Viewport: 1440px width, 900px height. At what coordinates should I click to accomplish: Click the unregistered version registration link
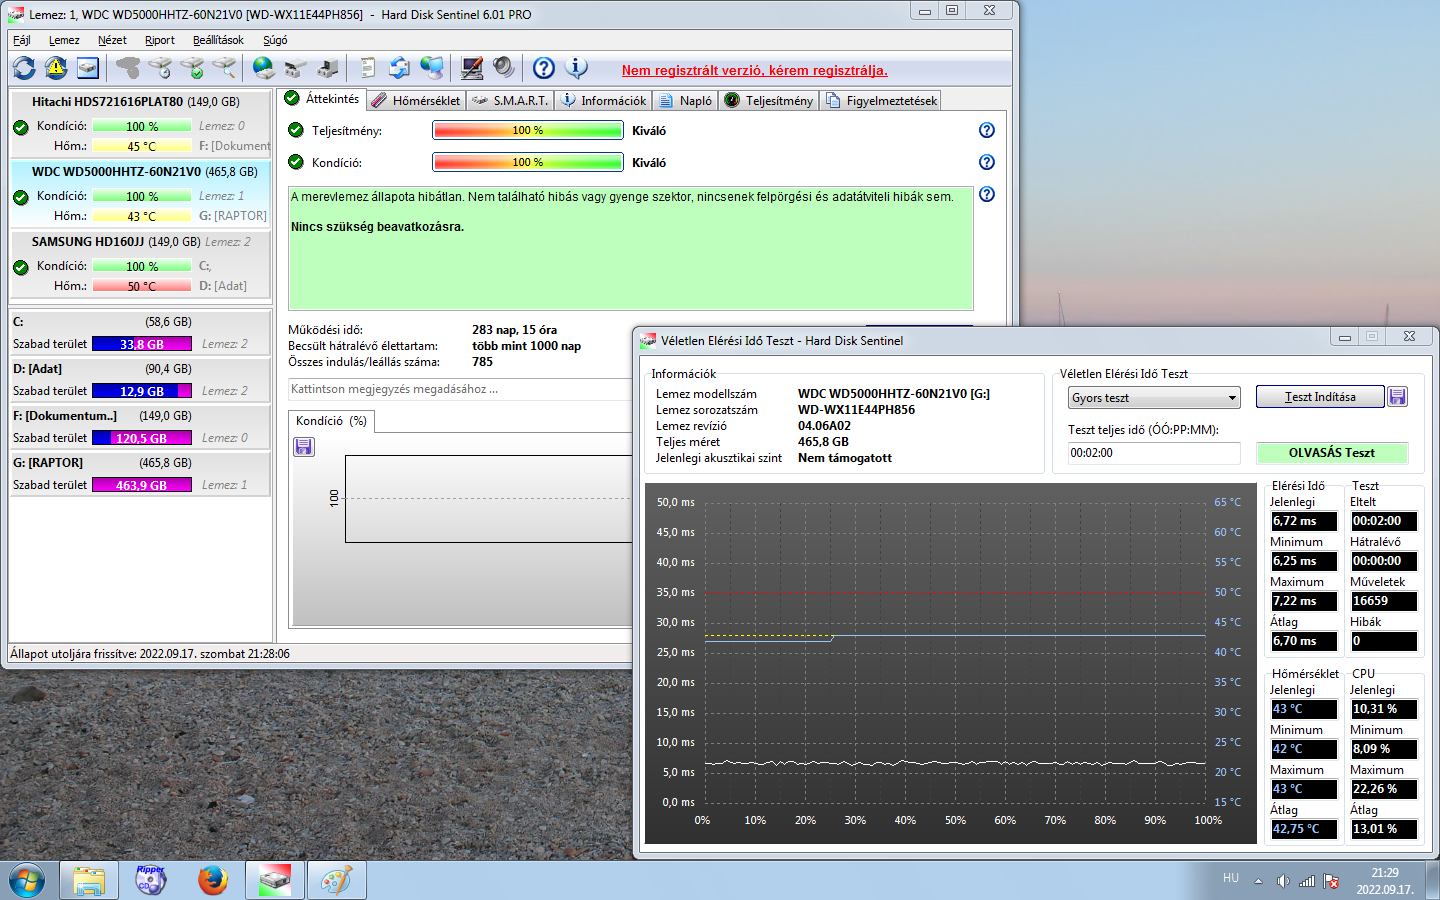pos(755,70)
